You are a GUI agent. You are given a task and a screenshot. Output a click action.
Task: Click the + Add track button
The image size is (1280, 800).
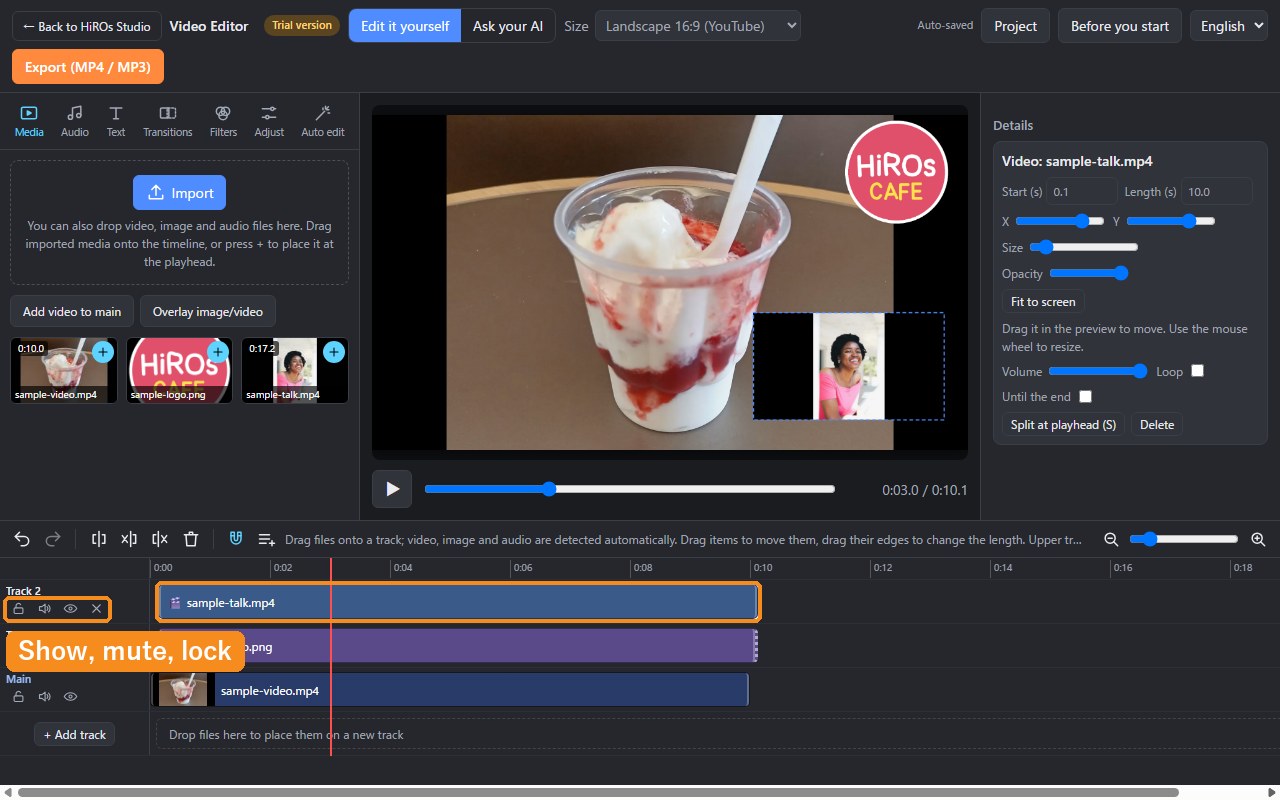point(75,734)
